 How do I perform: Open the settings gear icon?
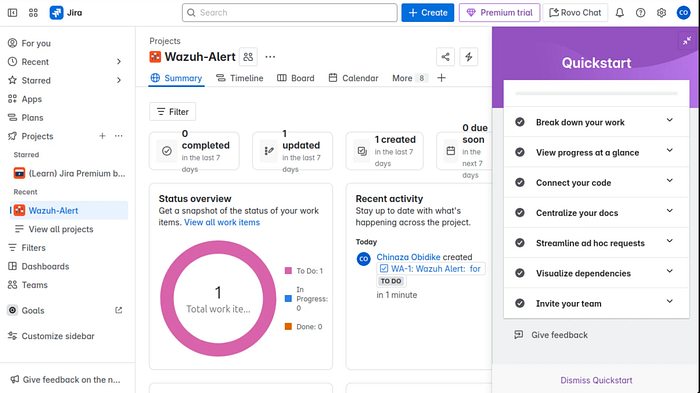tap(662, 13)
